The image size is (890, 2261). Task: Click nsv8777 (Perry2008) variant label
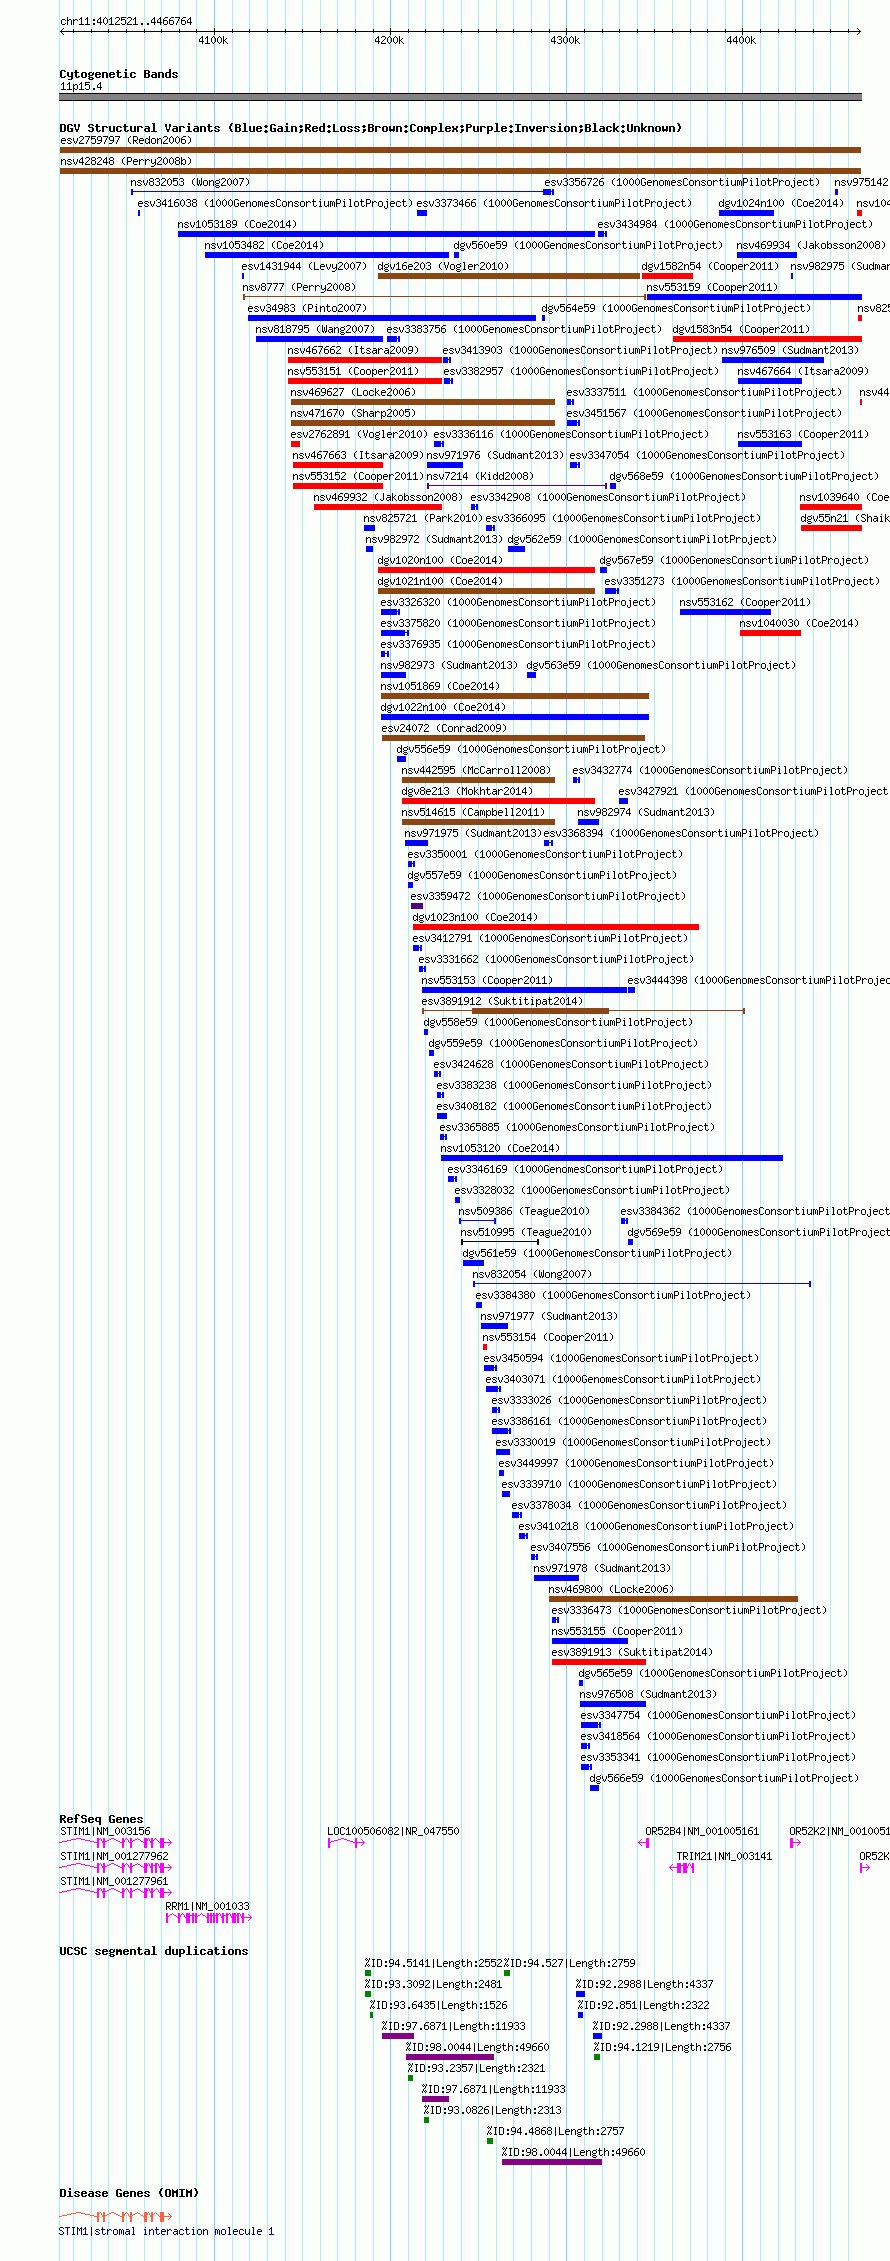point(298,287)
